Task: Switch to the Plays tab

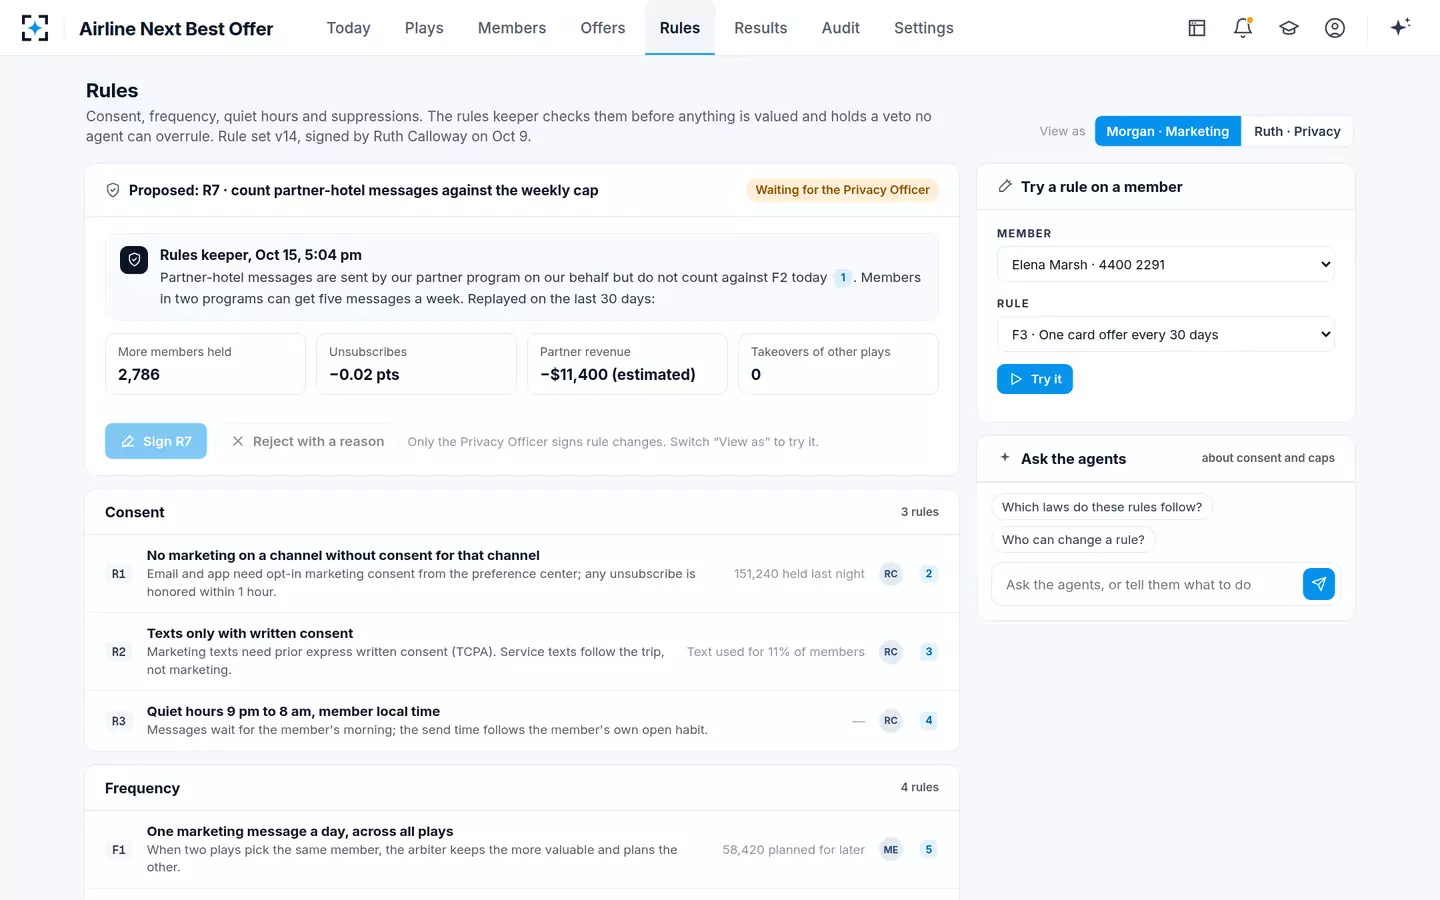Action: point(424,28)
